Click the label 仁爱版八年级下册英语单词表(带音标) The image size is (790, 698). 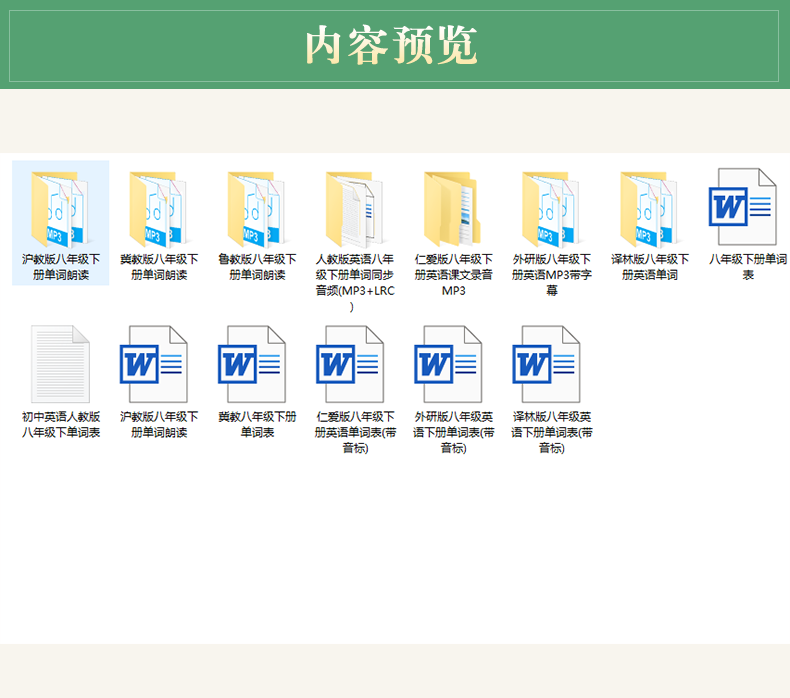(x=355, y=432)
